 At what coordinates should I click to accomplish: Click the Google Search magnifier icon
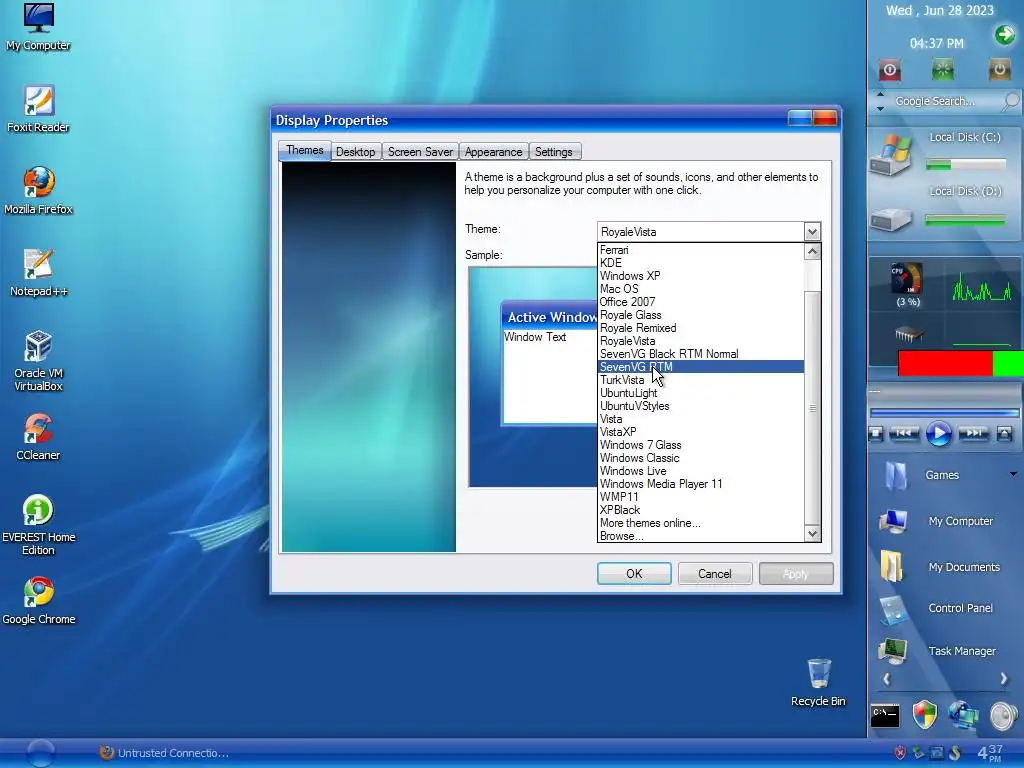pos(1010,101)
